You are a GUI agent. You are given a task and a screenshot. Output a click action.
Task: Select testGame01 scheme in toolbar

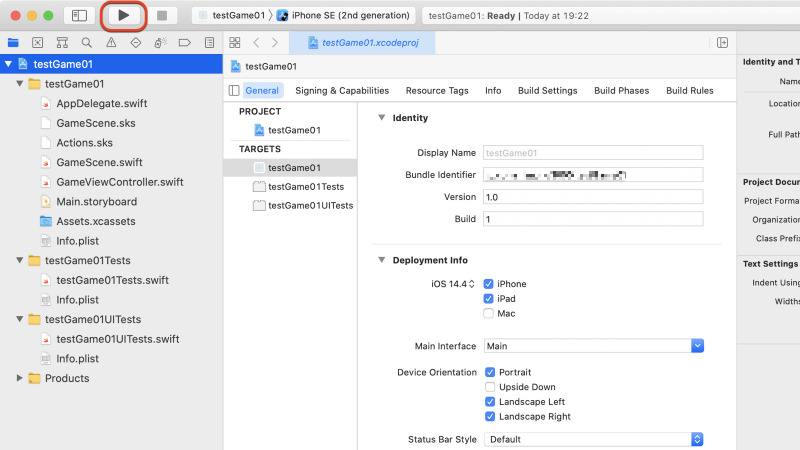pos(232,16)
